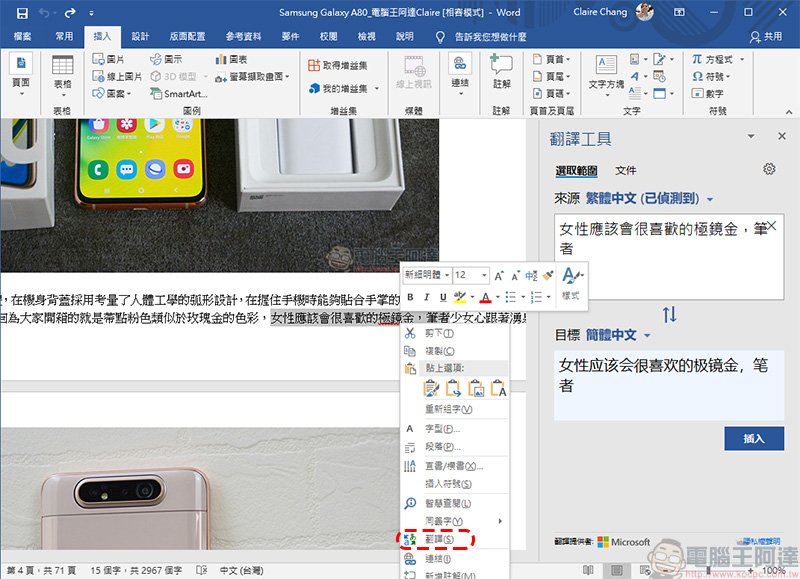This screenshot has height=579, width=800.
Task: Toggle underline in mini toolbar
Action: (x=443, y=297)
